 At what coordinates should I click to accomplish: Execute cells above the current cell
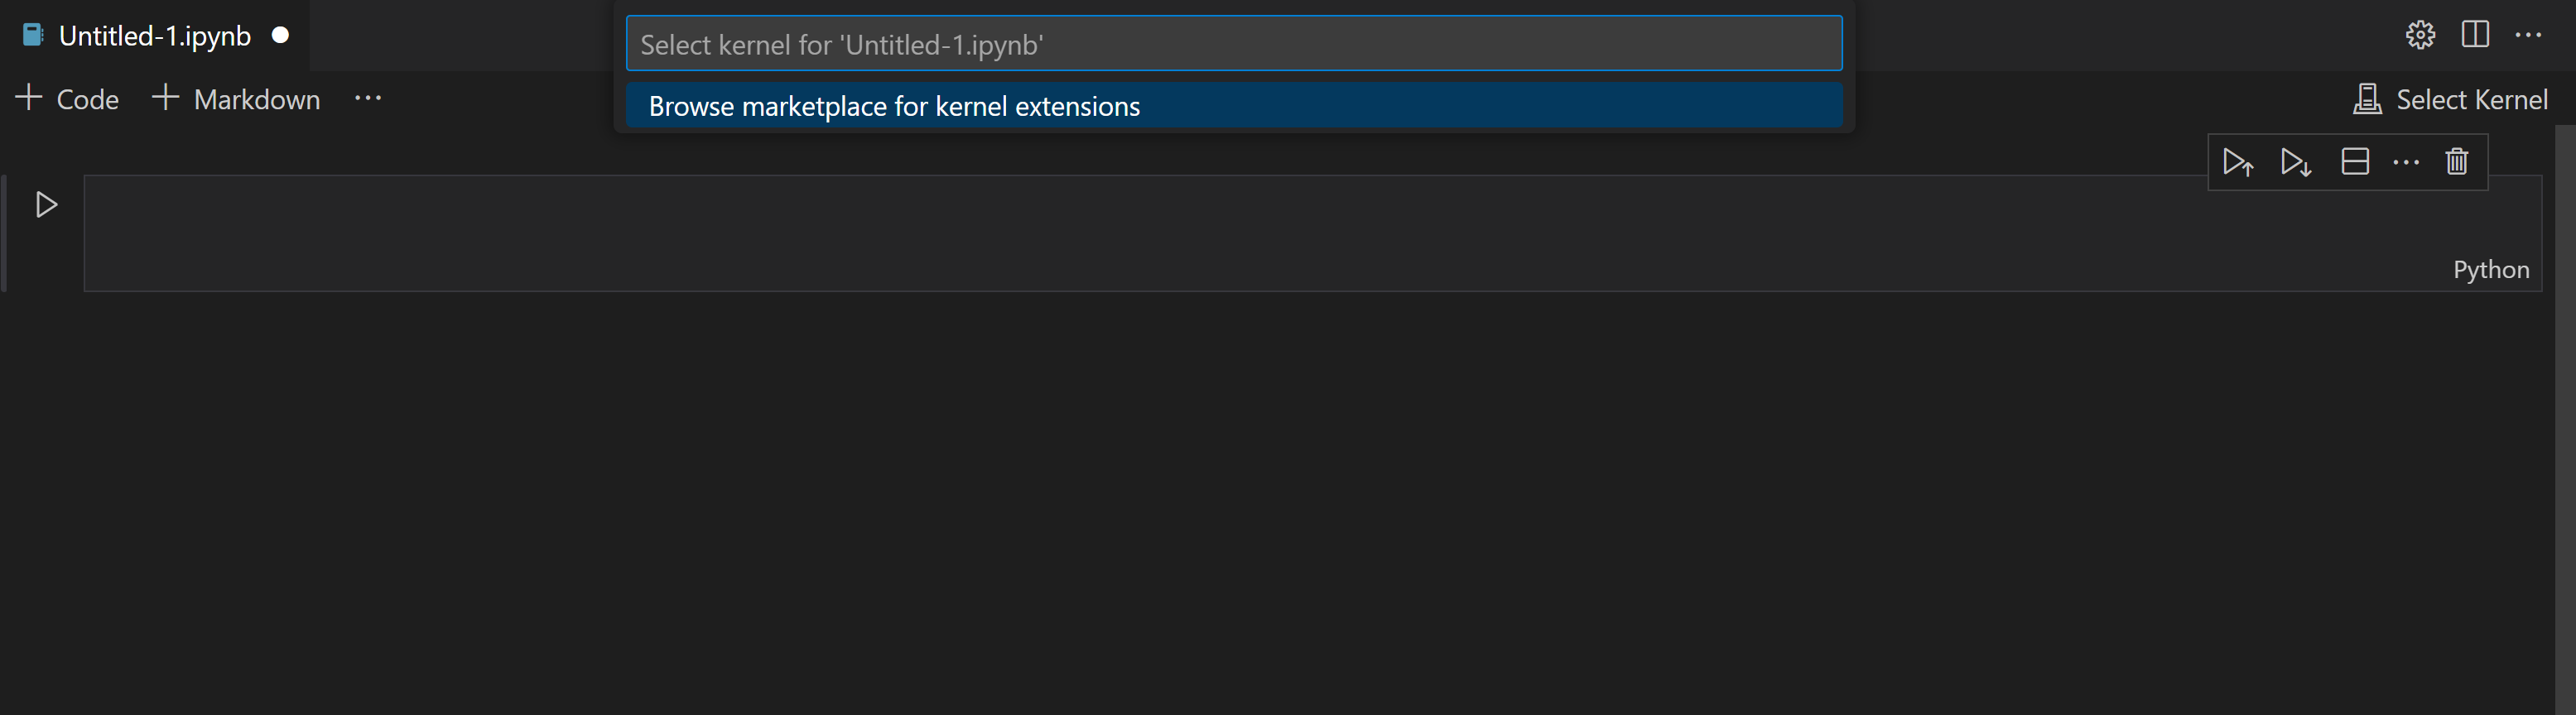tap(2238, 161)
